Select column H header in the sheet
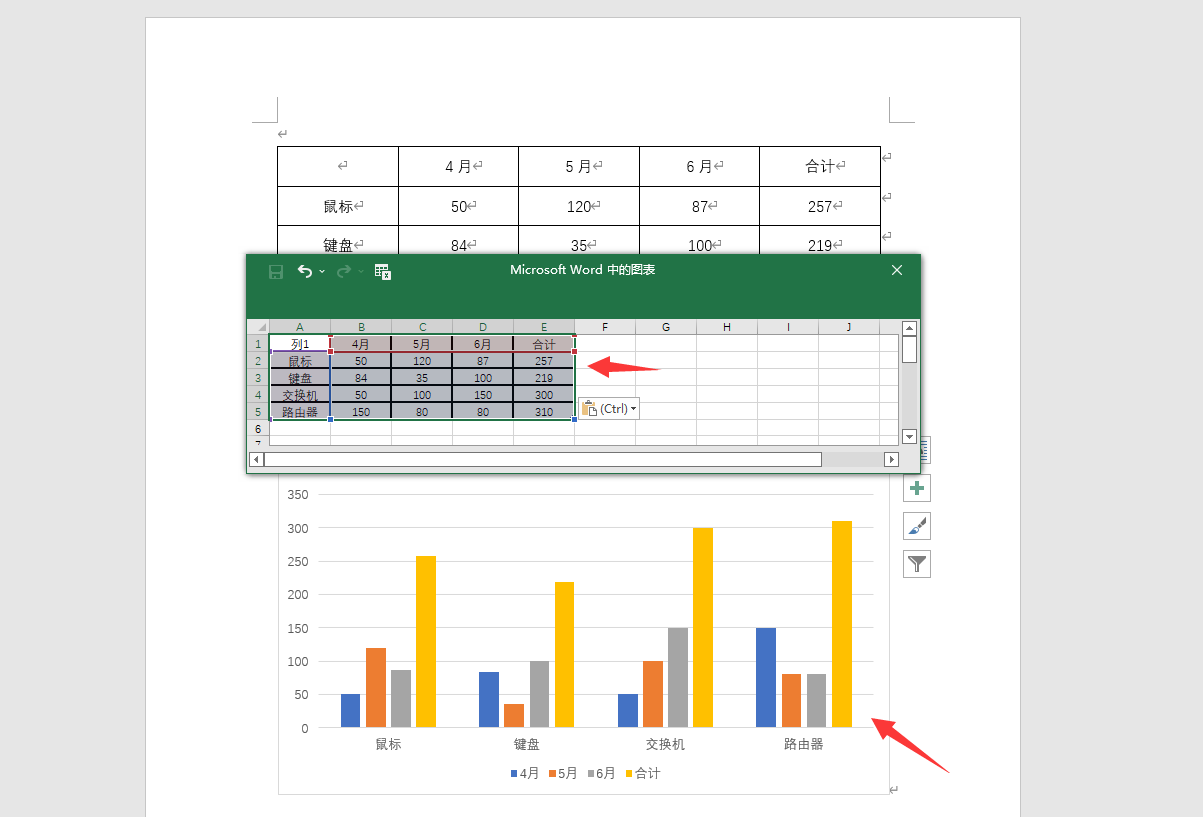Image resolution: width=1203 pixels, height=817 pixels. (727, 327)
